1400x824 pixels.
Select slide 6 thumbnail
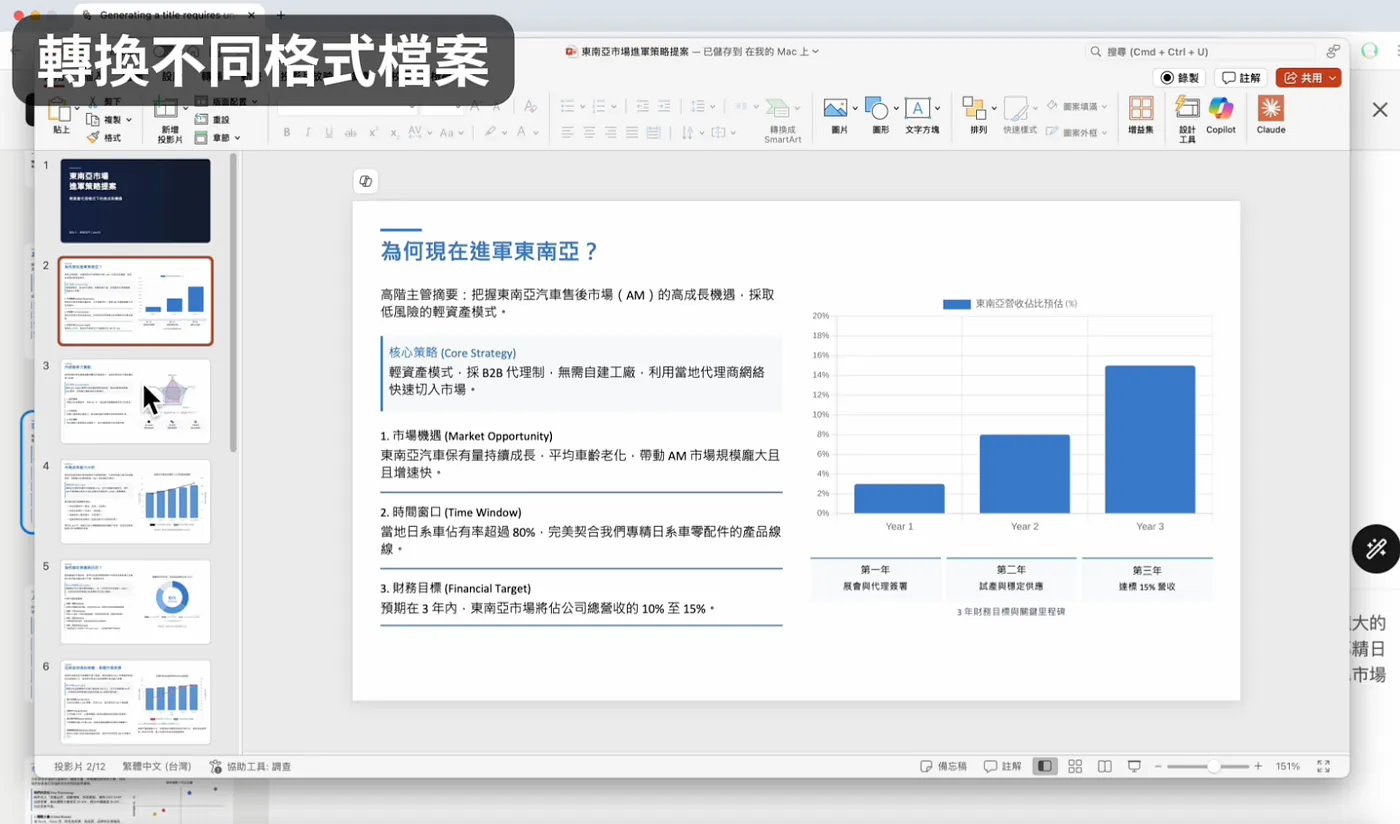click(x=135, y=701)
